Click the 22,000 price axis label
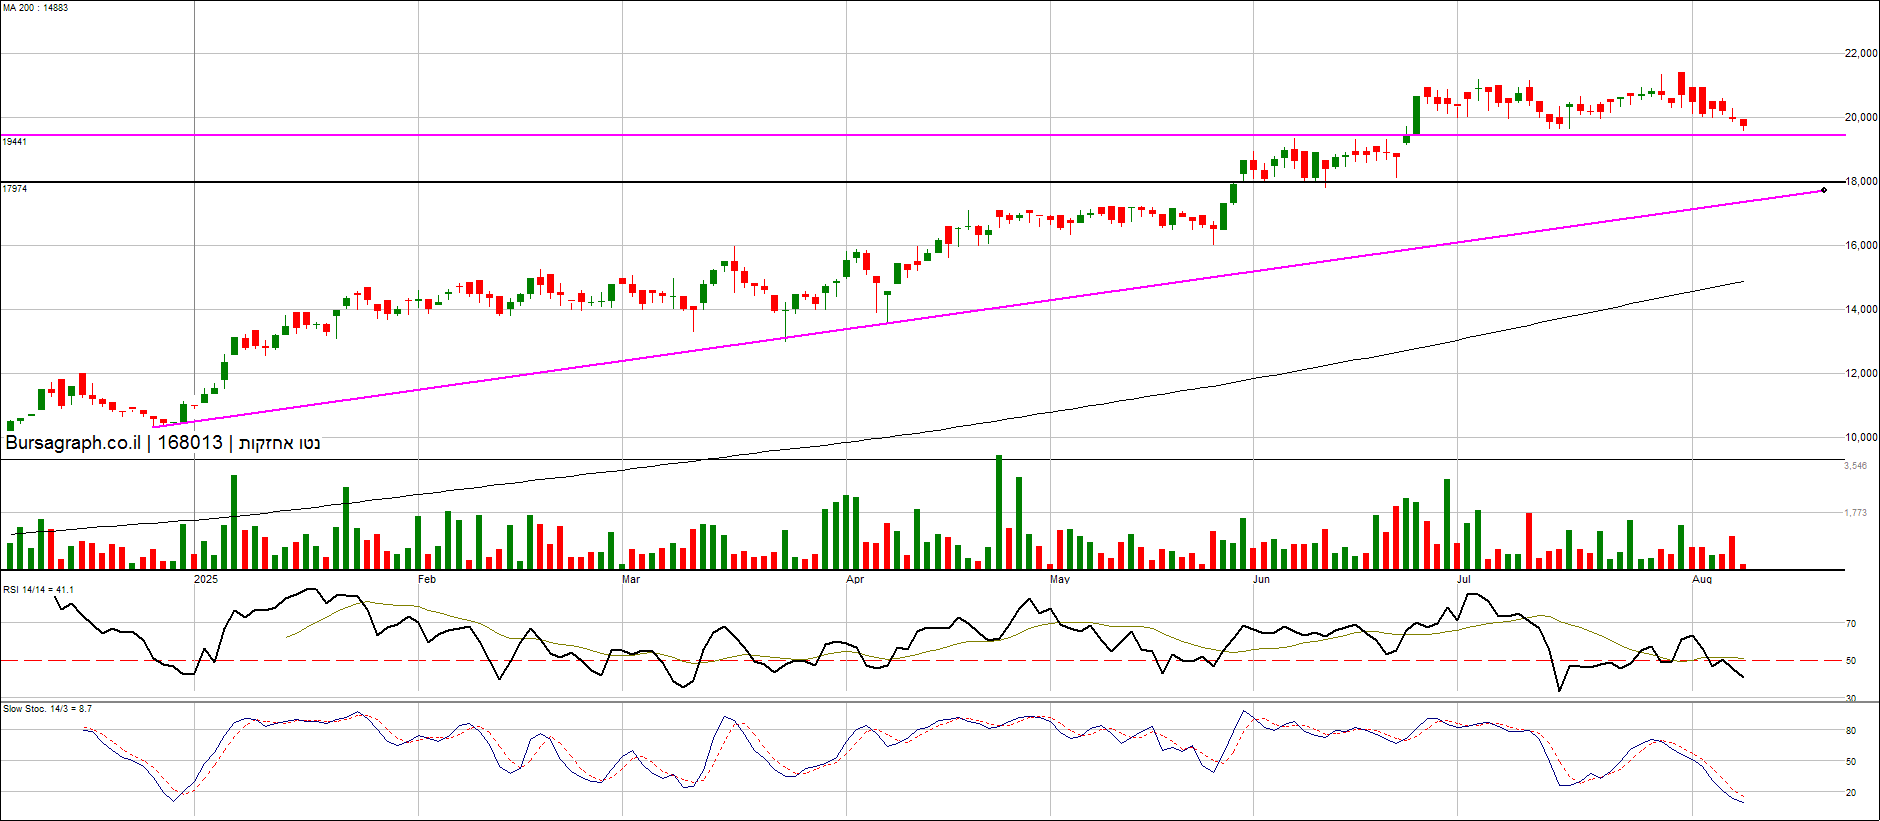This screenshot has width=1880, height=821. tap(1861, 54)
